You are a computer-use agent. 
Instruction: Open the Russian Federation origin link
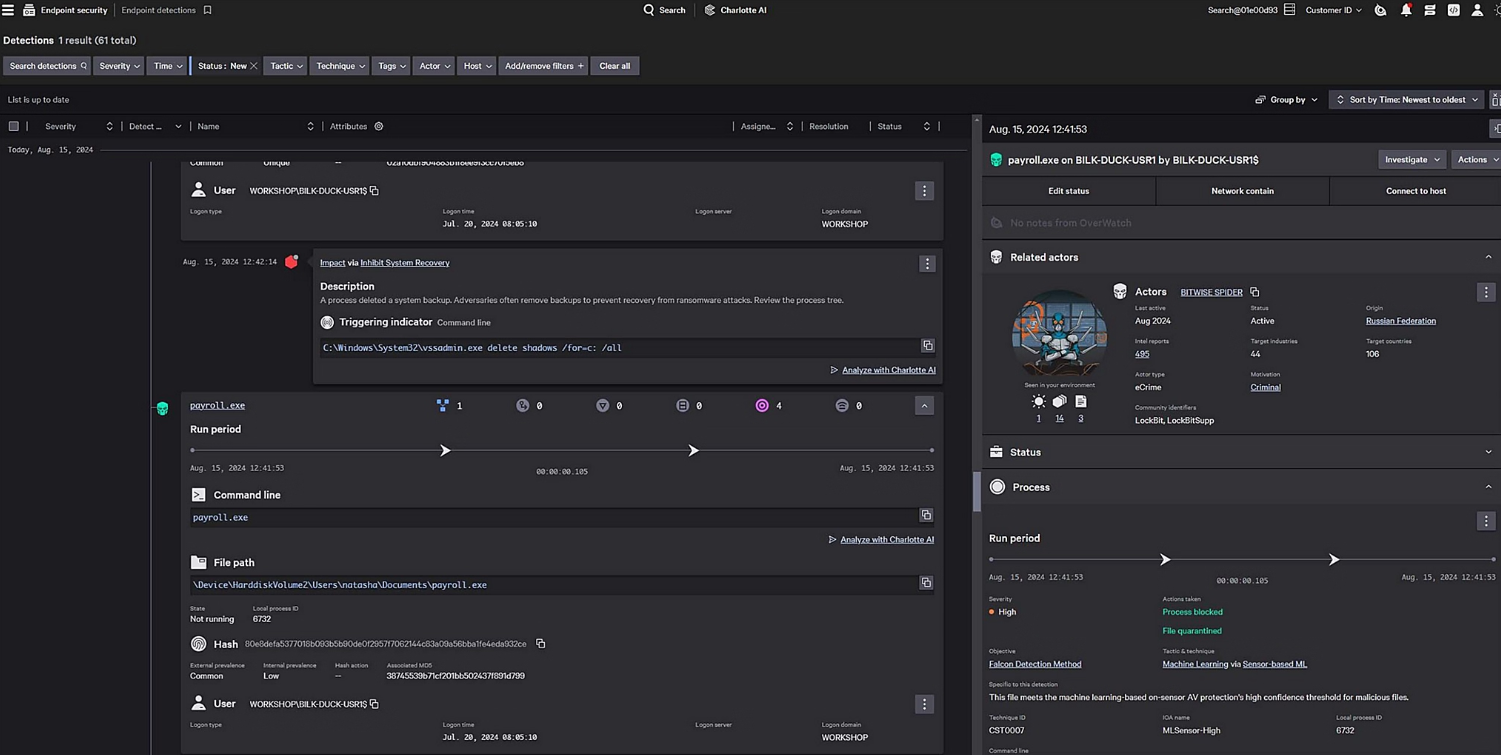[x=1400, y=321]
